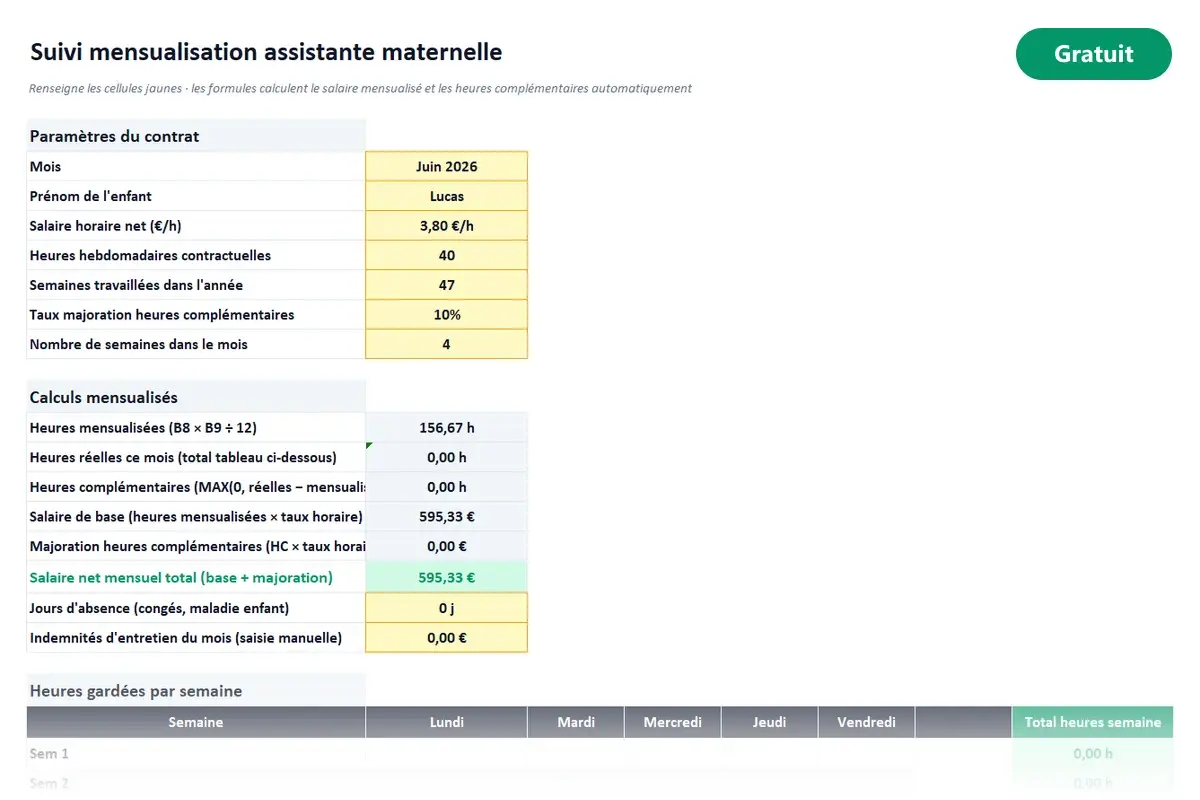This screenshot has width=1200, height=800.
Task: Click the Indemnités d'entretien input cell
Action: click(446, 638)
